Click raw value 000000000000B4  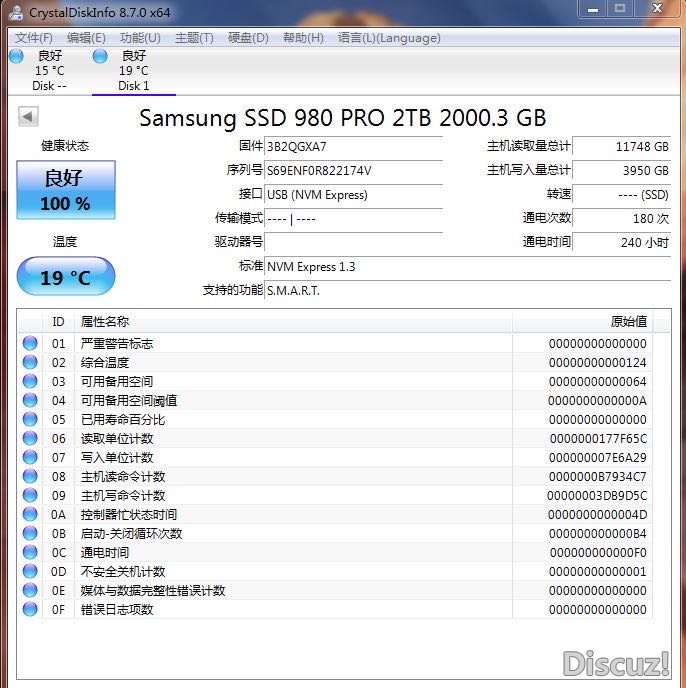[x=598, y=534]
